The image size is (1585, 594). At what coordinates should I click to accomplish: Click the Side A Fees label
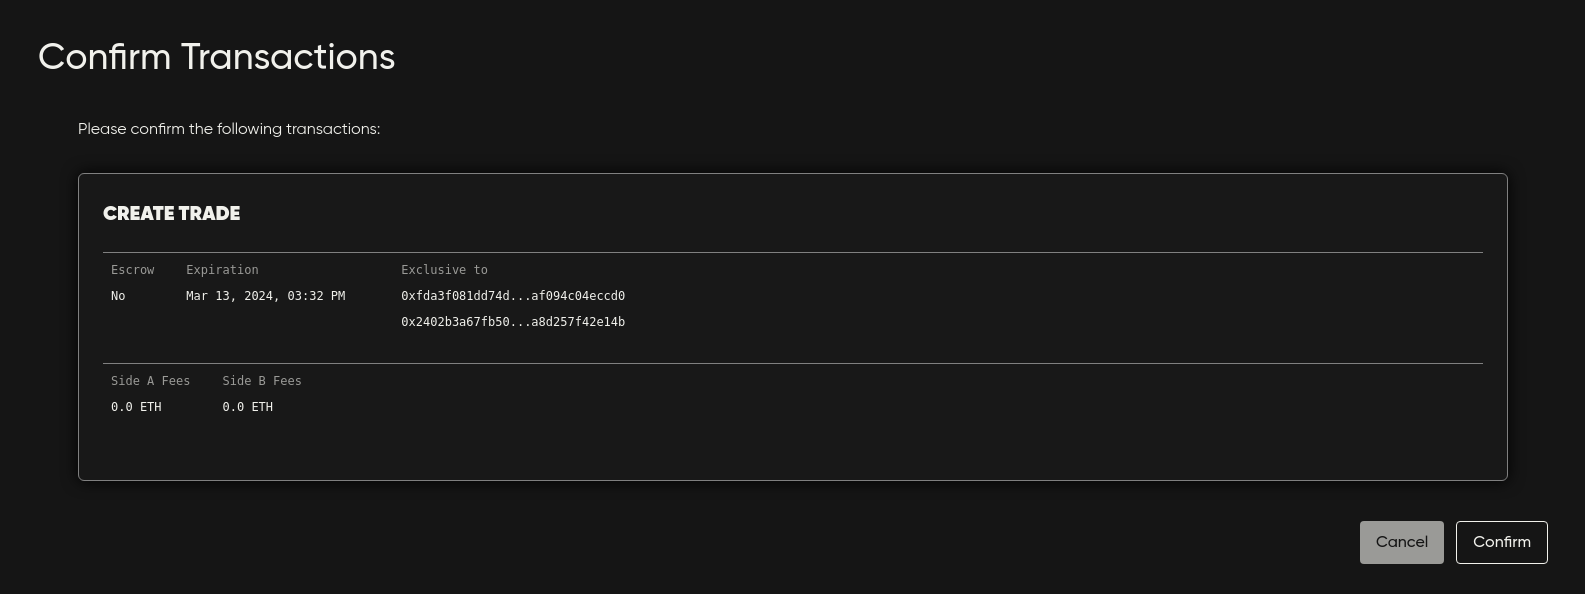[x=150, y=381]
